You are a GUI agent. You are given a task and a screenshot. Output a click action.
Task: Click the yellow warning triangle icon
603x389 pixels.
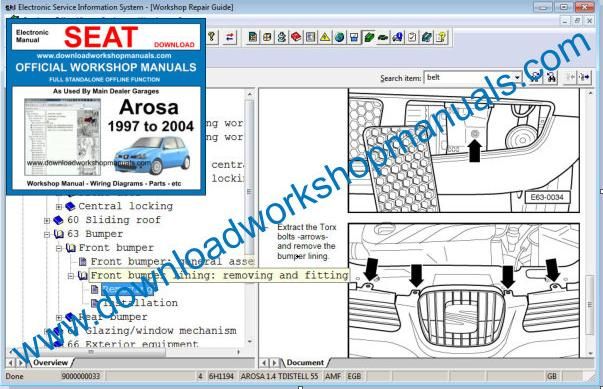(325, 37)
